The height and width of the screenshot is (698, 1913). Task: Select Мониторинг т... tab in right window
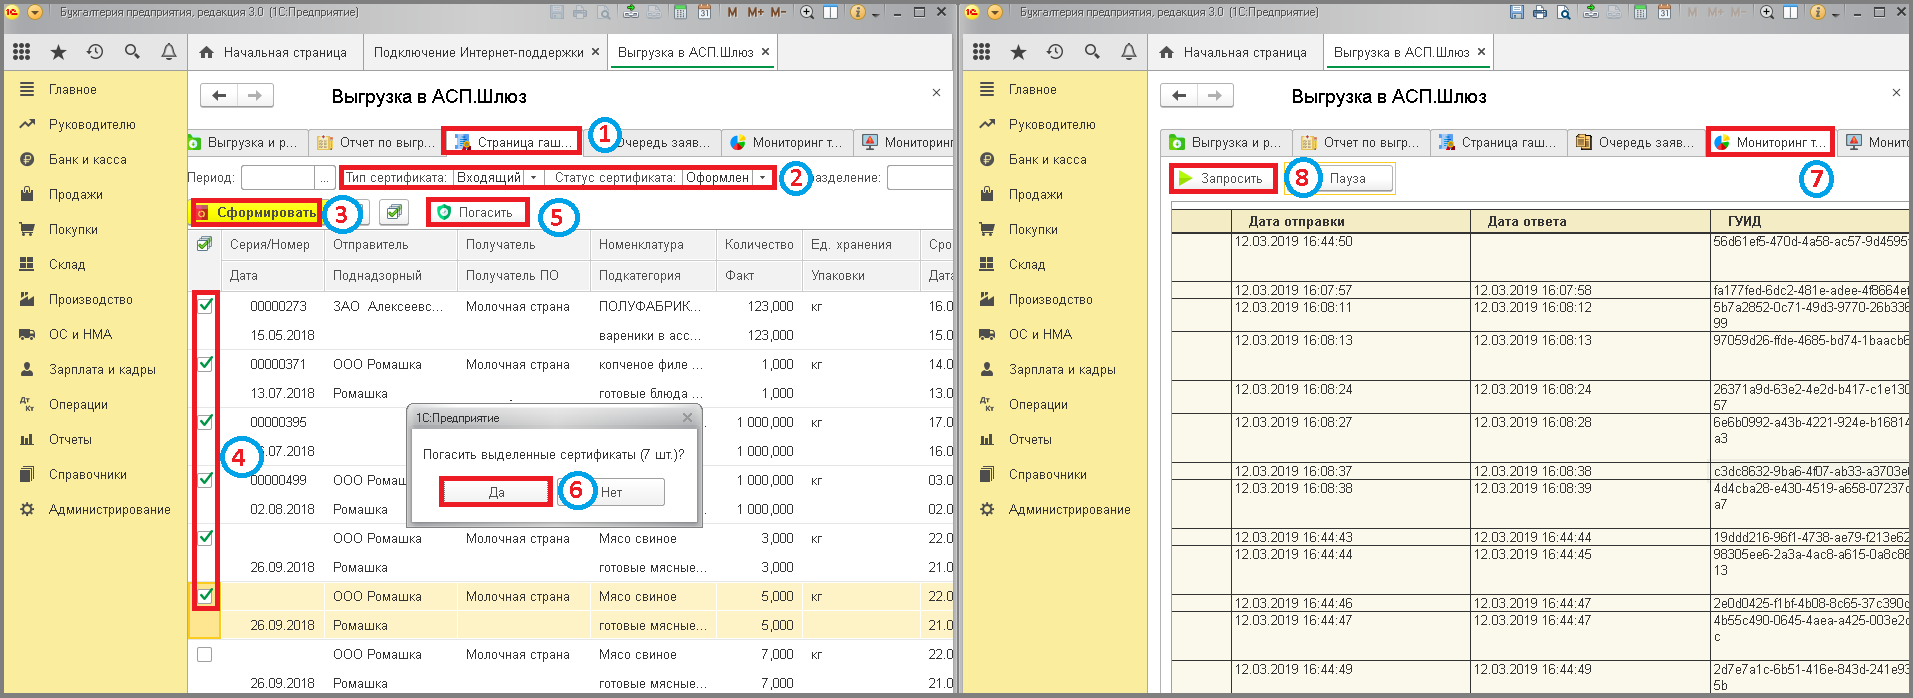[1770, 142]
